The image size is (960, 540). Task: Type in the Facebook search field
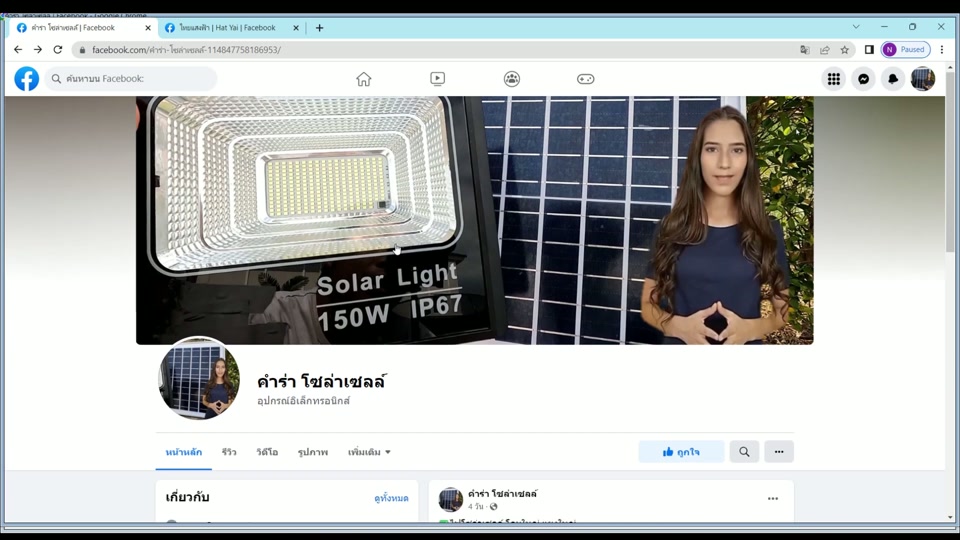pos(135,79)
